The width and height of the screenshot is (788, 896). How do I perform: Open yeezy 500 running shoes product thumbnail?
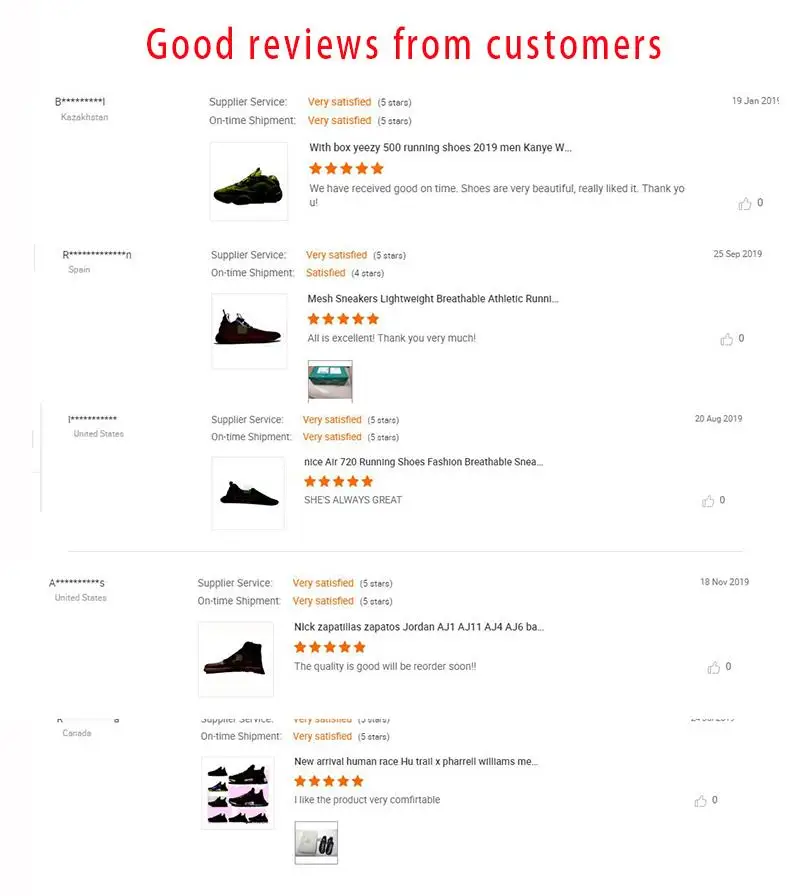pyautogui.click(x=249, y=182)
